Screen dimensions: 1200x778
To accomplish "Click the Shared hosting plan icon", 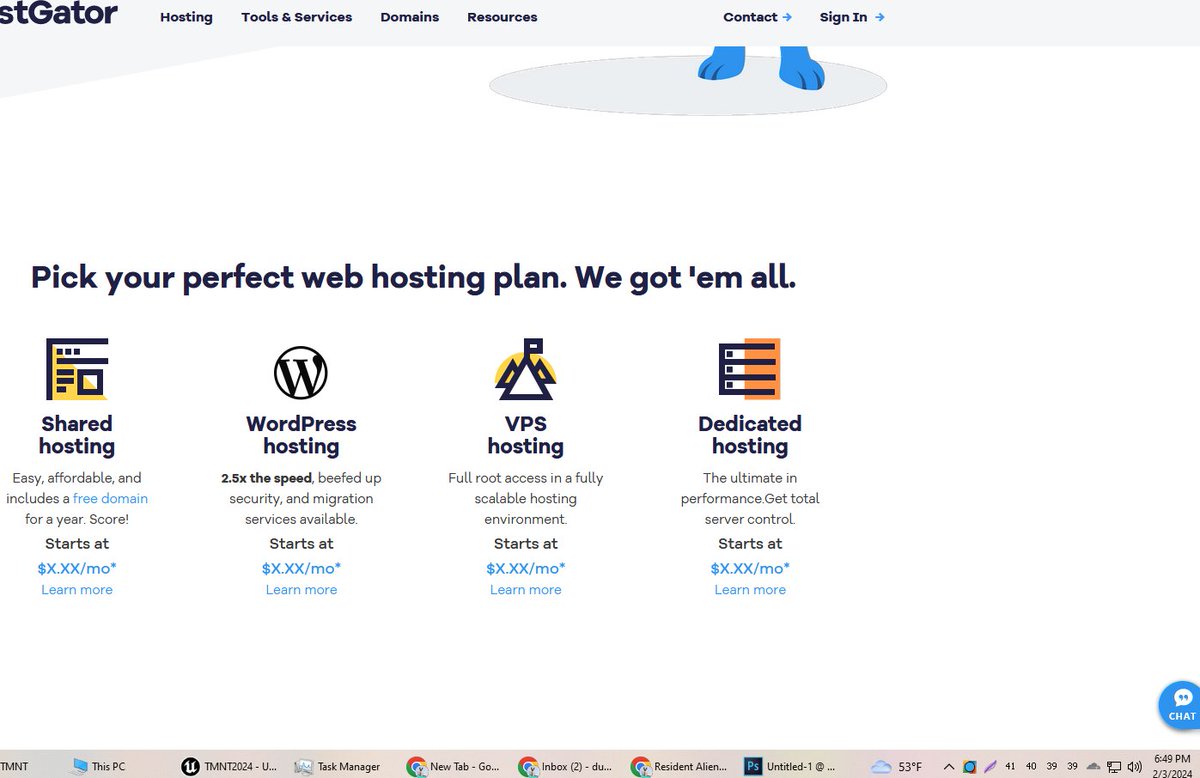I will click(x=77, y=369).
